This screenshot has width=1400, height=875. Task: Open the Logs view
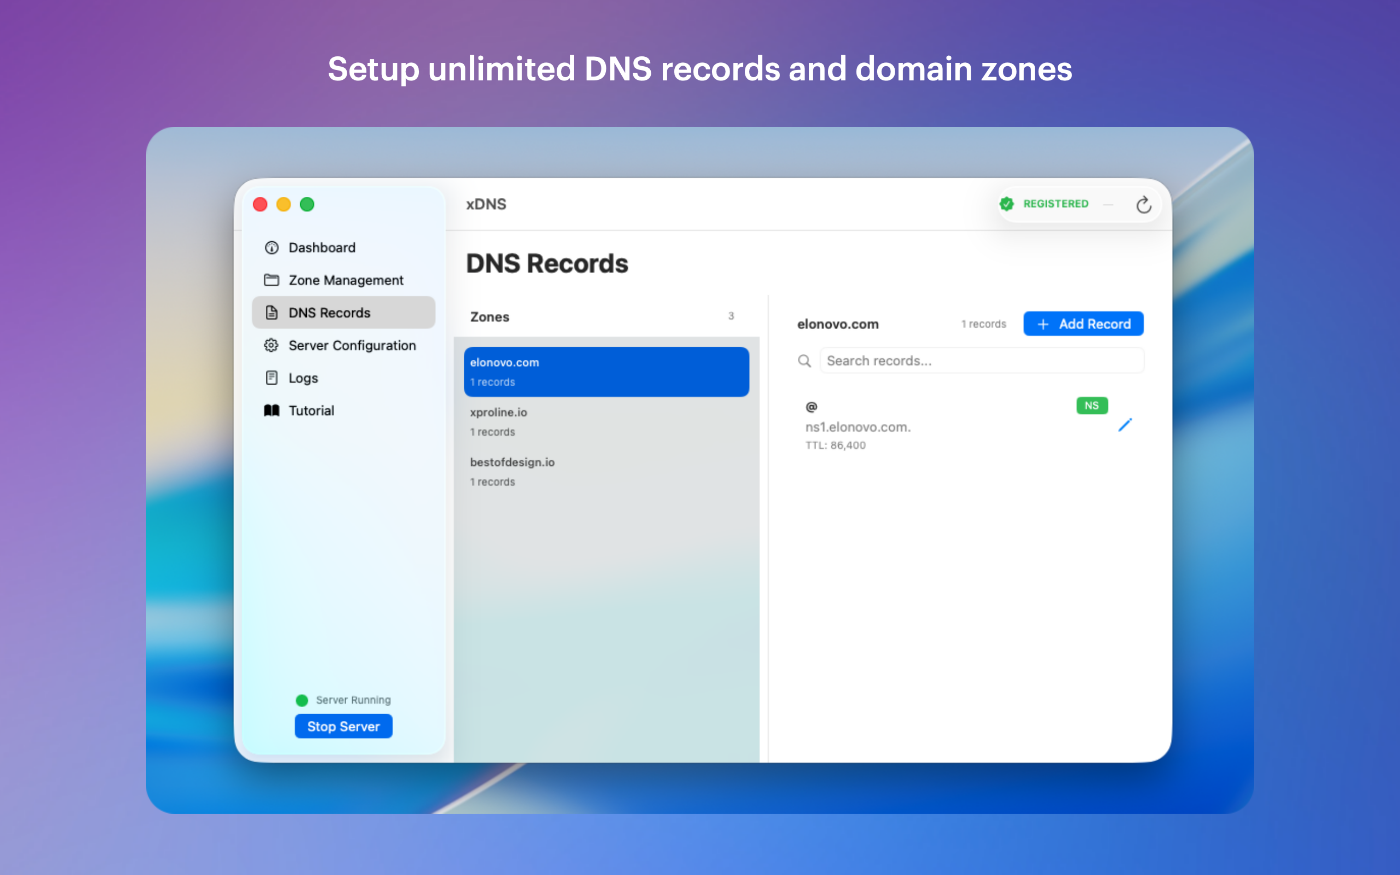pyautogui.click(x=303, y=378)
